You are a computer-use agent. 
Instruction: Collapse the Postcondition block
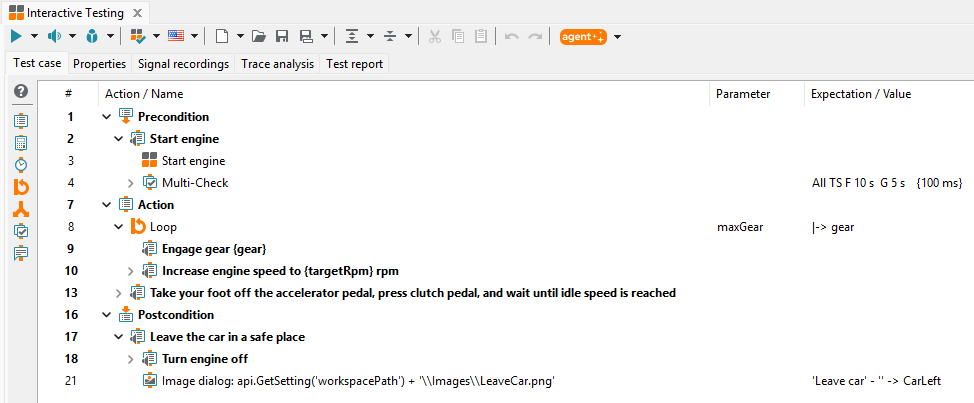coord(106,315)
